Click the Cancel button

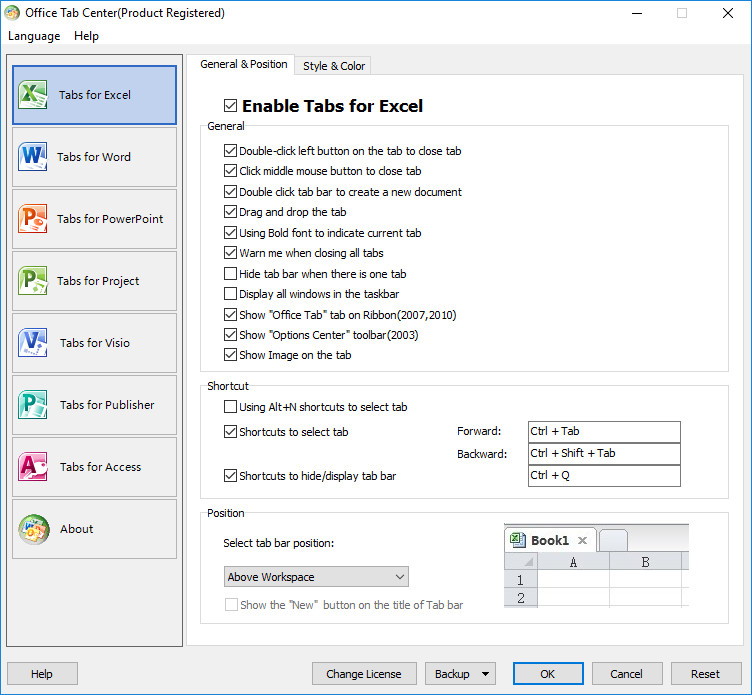coord(627,674)
